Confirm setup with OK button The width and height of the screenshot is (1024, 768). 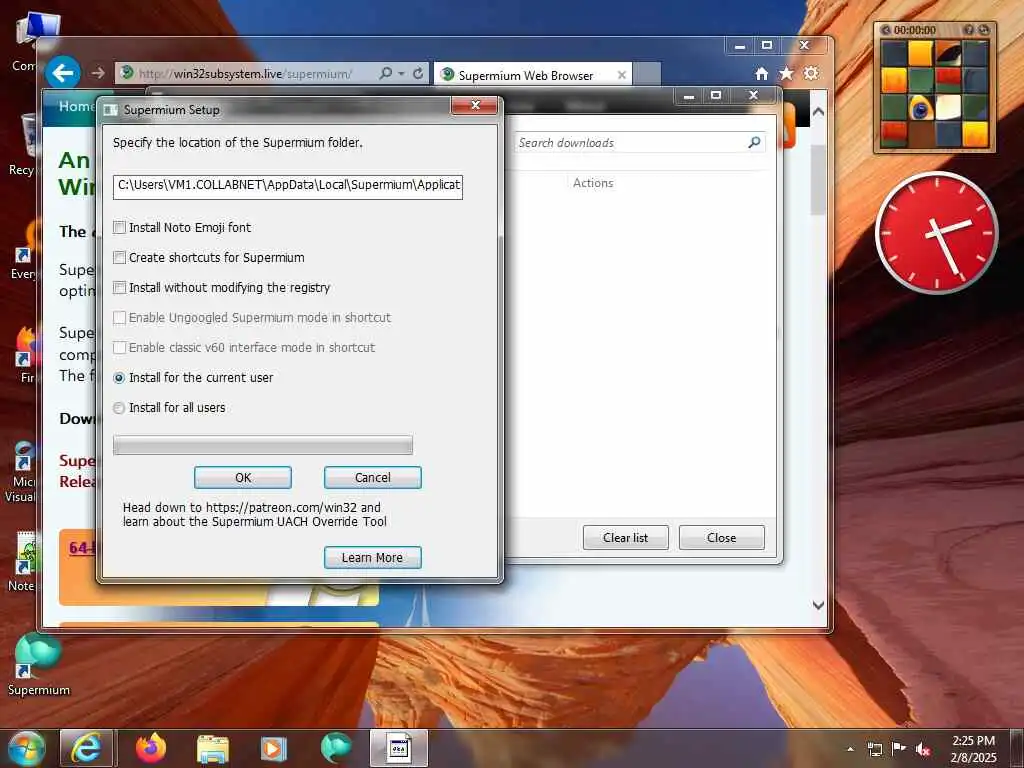coord(242,477)
